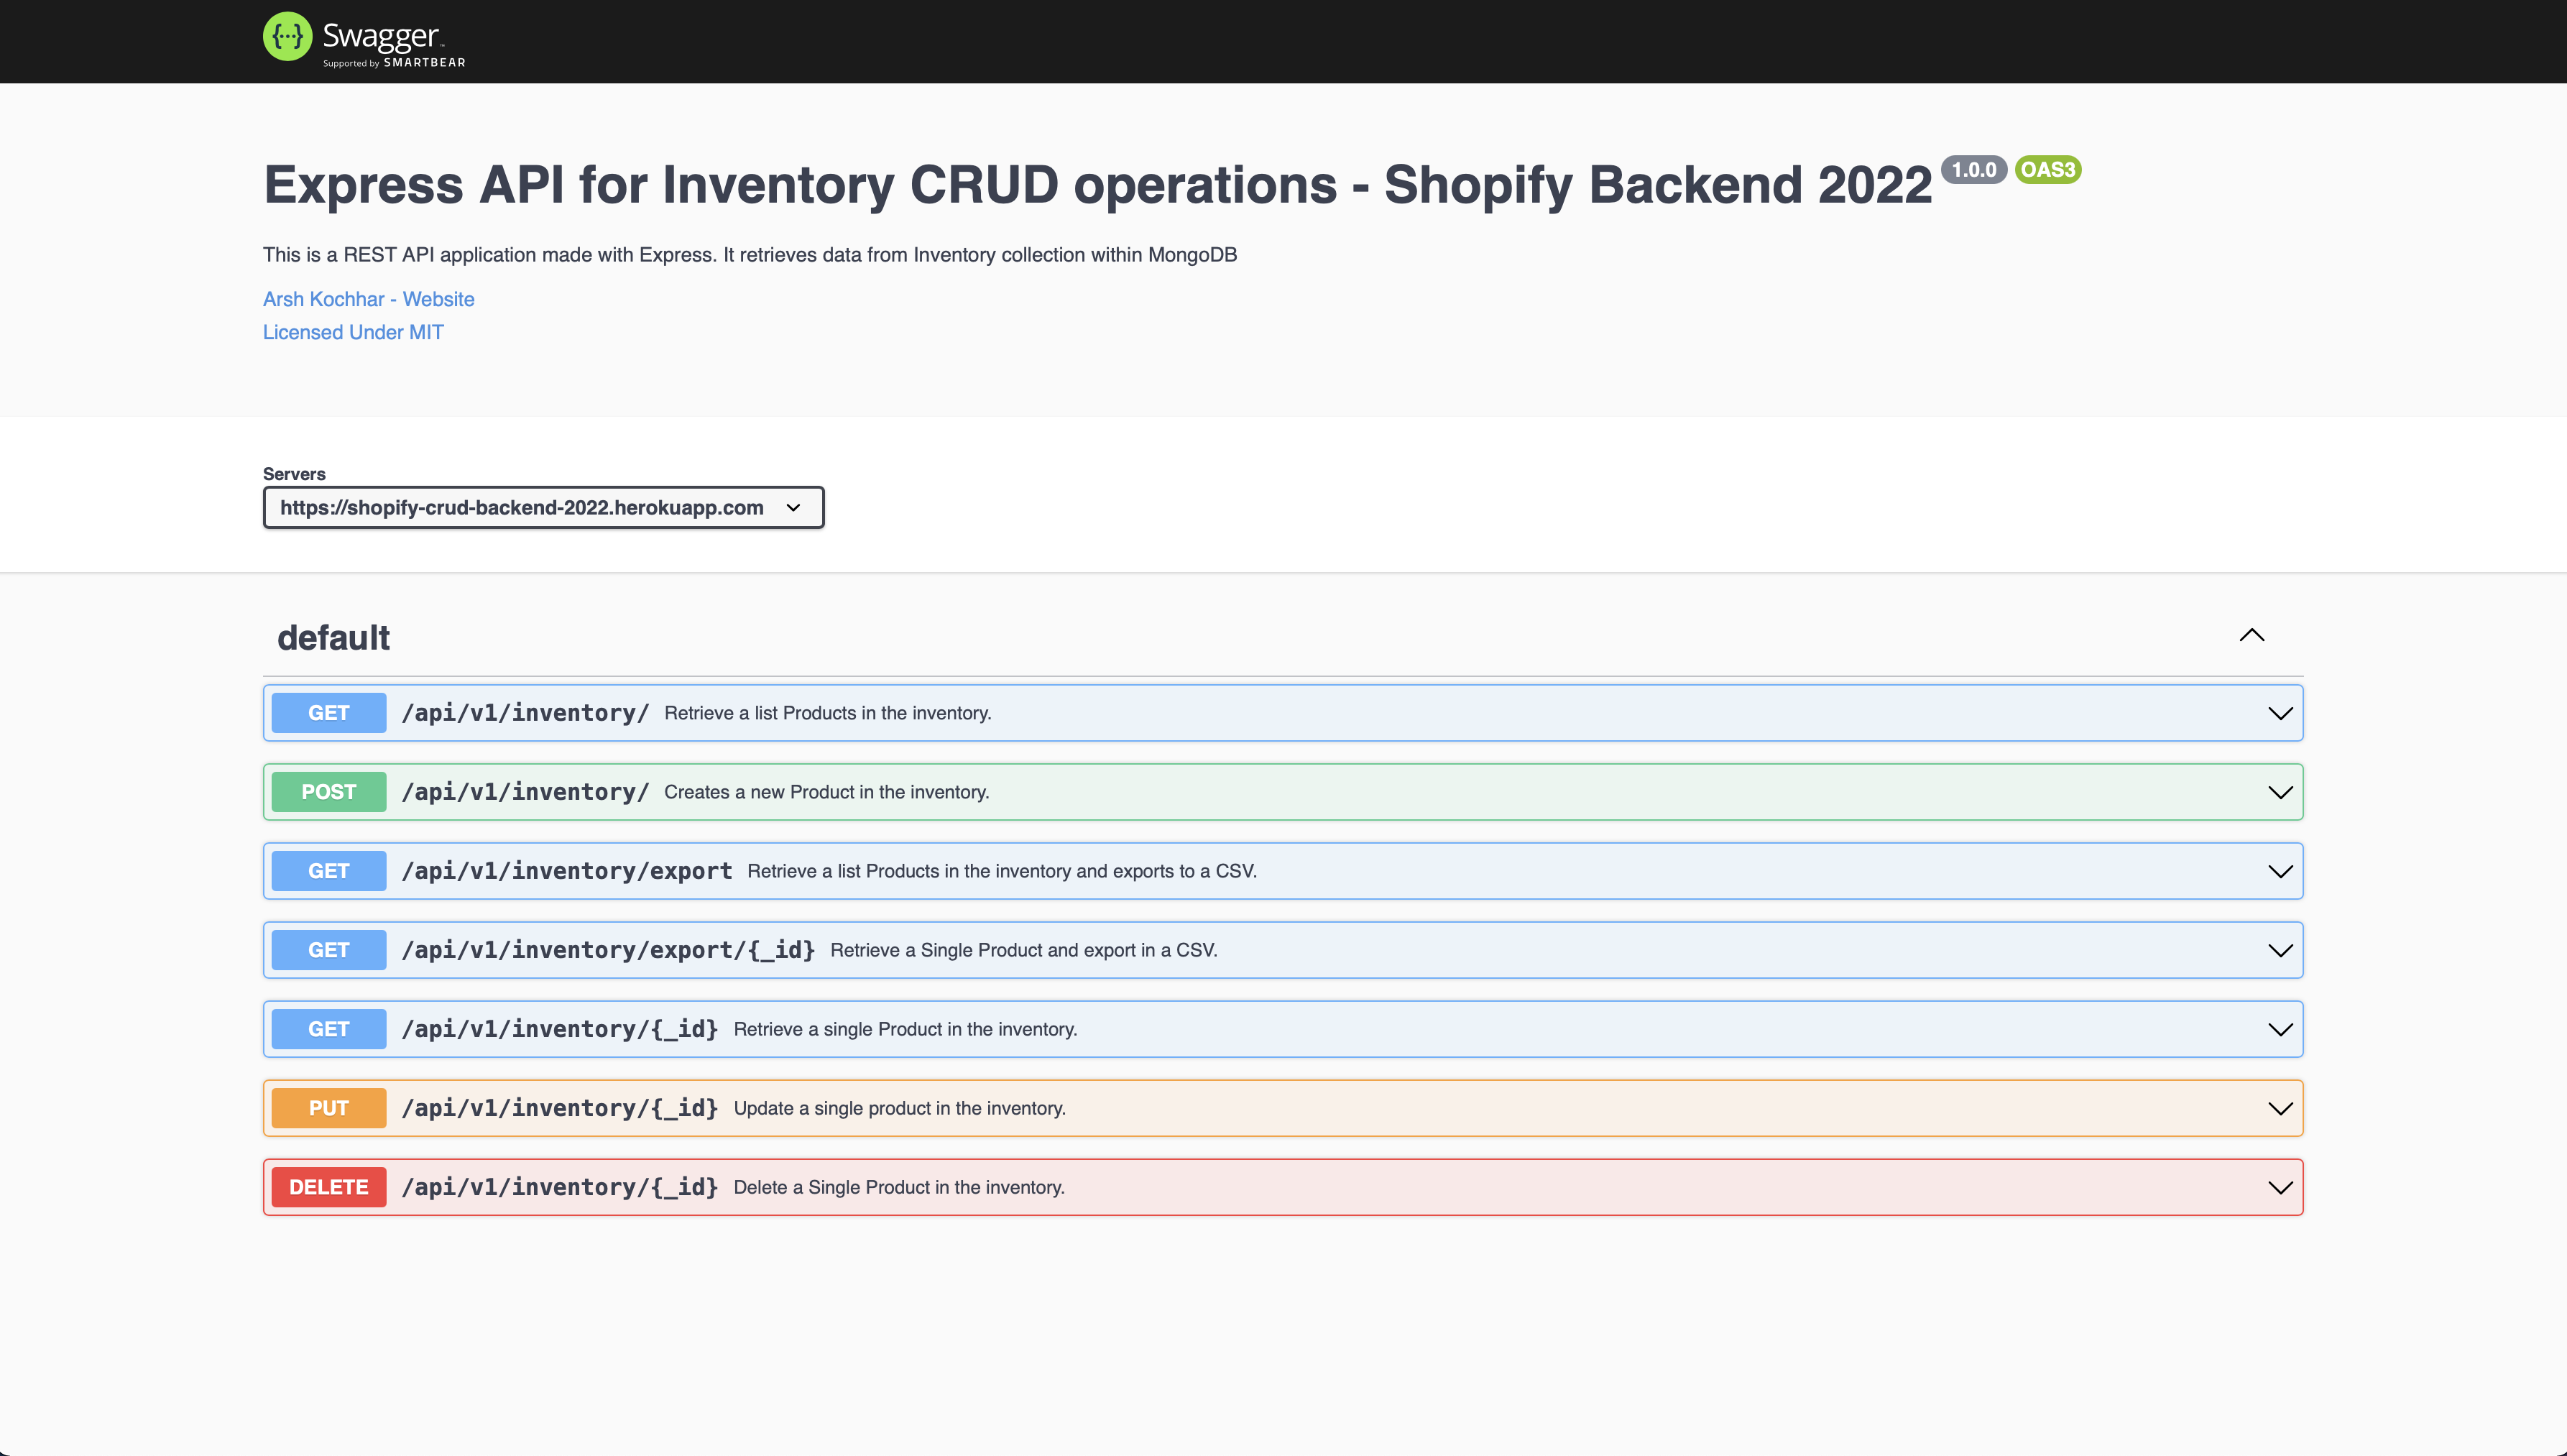Screen dimensions: 2567x1456
Task: Expand the GET /api/v1/inventory/{_id} row chevron
Action: click(x=2280, y=1029)
